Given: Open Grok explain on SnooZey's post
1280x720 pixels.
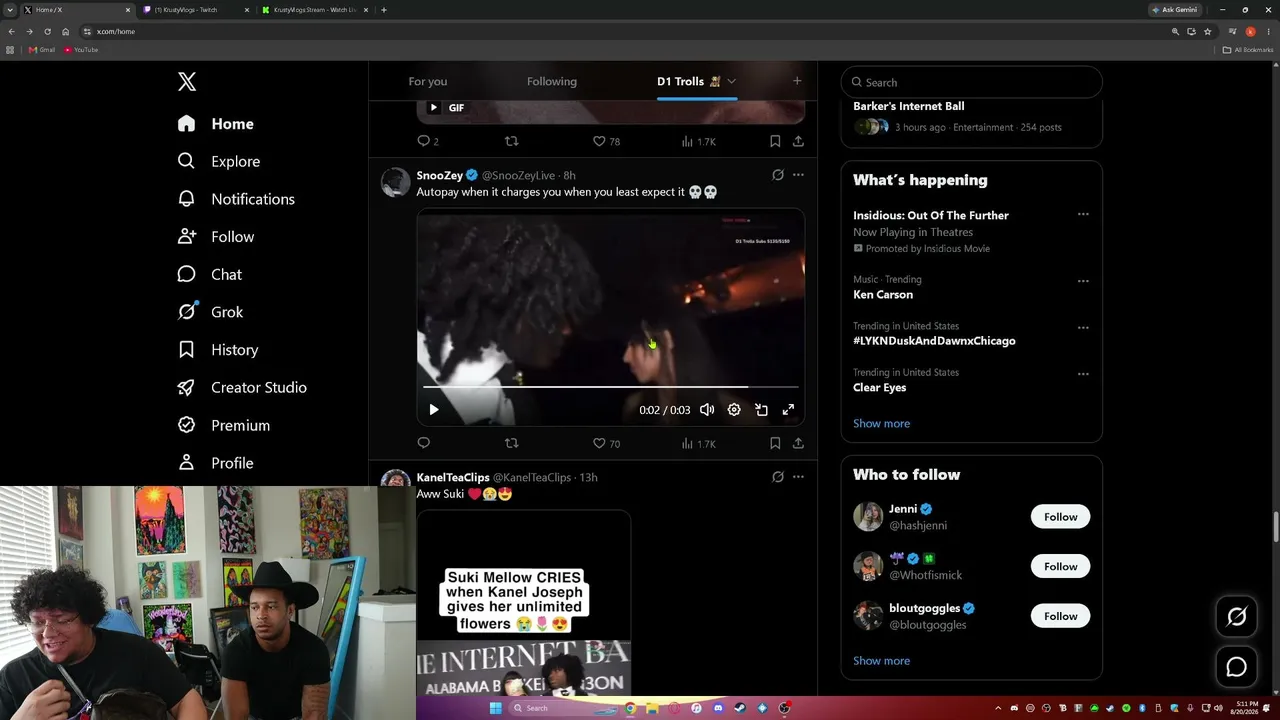Looking at the screenshot, I should (778, 175).
